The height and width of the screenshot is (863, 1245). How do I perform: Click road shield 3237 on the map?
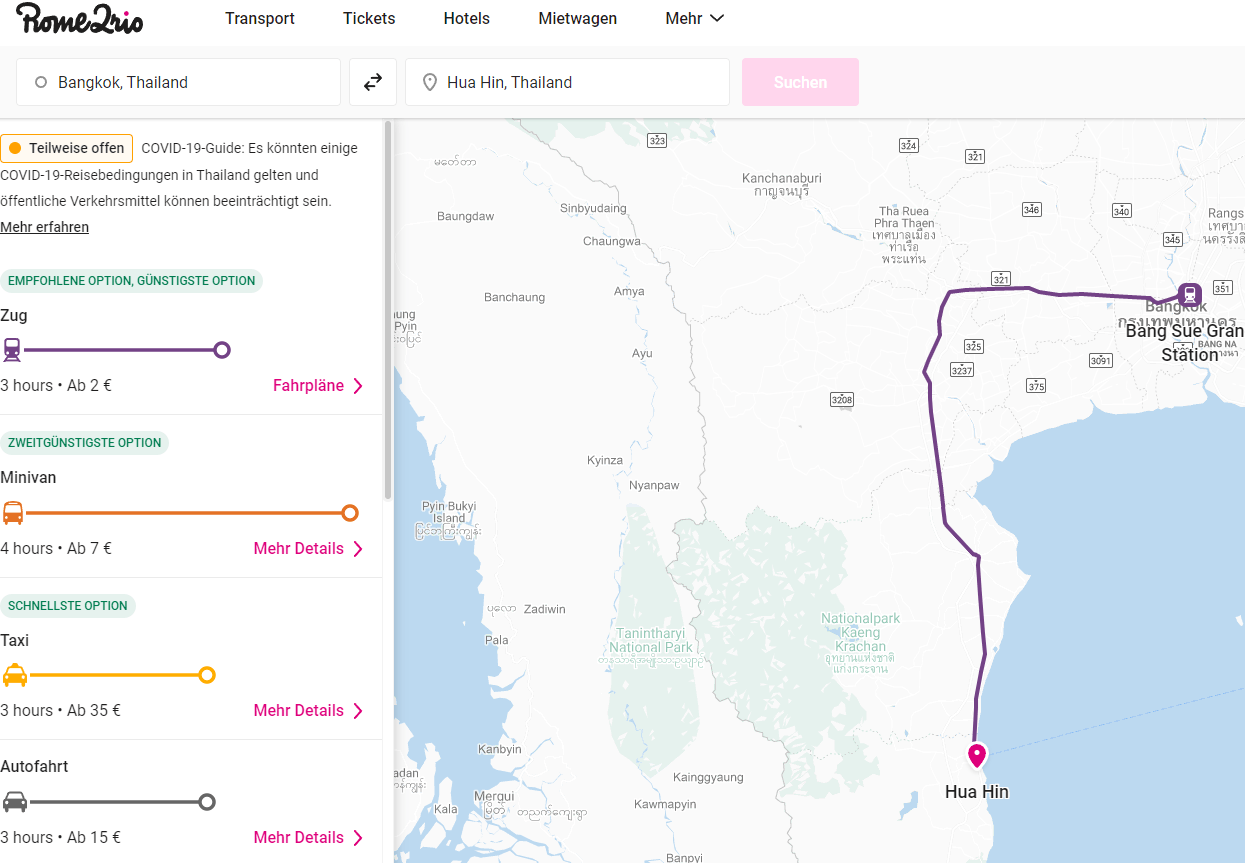point(961,370)
